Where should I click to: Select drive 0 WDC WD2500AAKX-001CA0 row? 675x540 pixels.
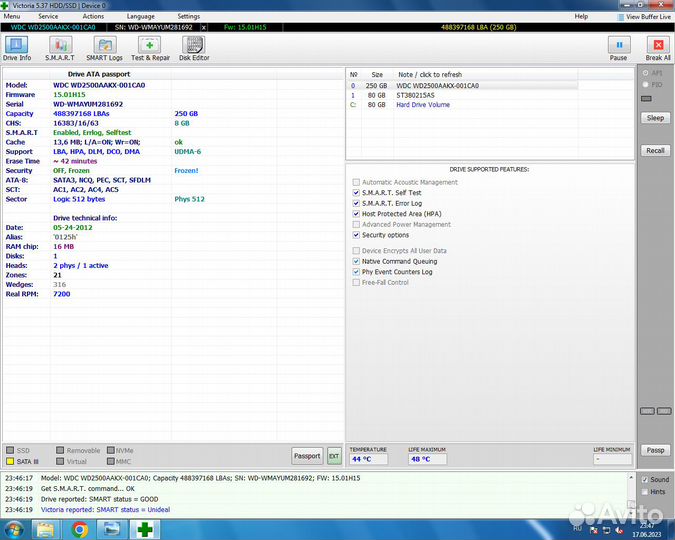coord(462,86)
